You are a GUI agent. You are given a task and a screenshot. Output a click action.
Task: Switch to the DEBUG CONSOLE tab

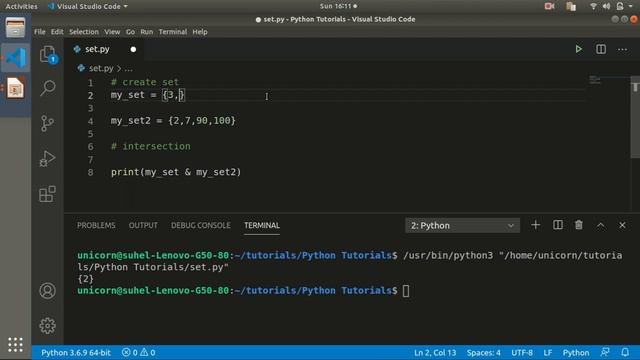[200, 225]
